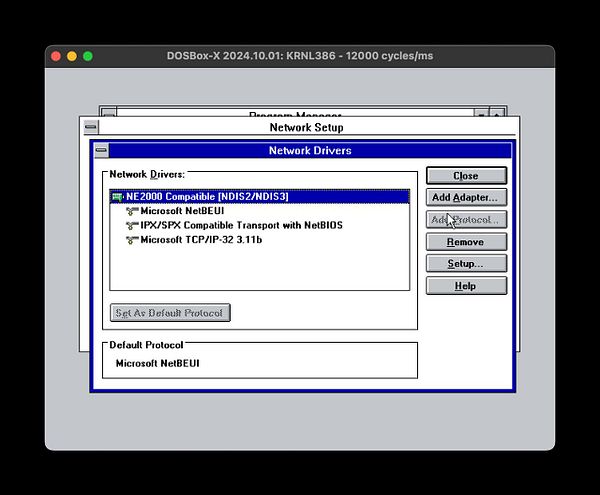Click the DOSBox-X window title text
The width and height of the screenshot is (600, 495).
[x=300, y=56]
